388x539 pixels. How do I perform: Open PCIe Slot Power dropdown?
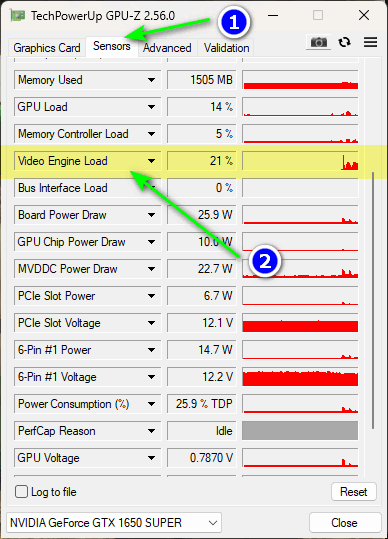[151, 296]
